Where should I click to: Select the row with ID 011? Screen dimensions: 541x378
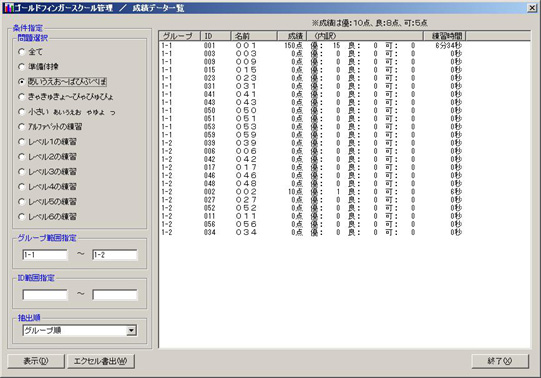point(312,216)
